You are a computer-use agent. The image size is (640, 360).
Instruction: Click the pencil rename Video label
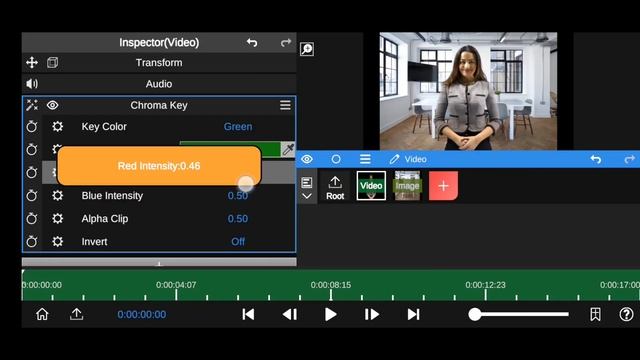coord(408,159)
